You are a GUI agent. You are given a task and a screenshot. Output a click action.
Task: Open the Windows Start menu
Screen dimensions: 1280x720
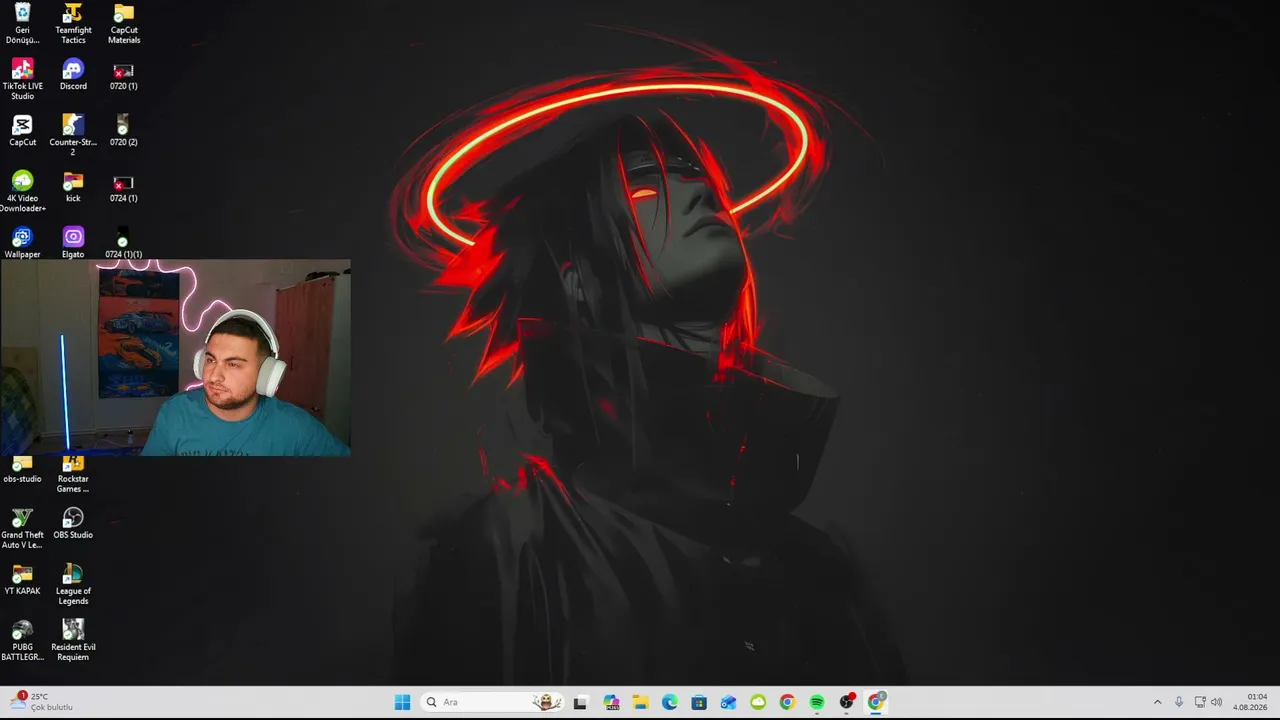pos(402,702)
